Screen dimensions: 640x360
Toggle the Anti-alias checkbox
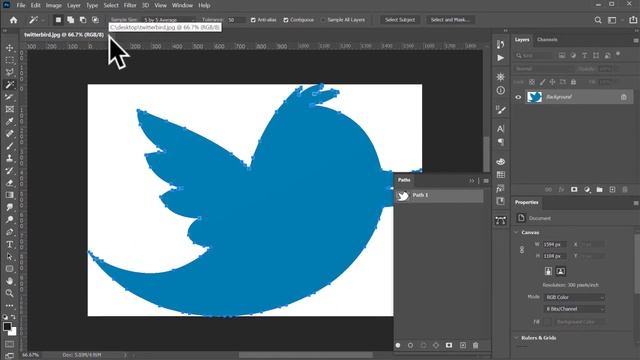coord(253,20)
